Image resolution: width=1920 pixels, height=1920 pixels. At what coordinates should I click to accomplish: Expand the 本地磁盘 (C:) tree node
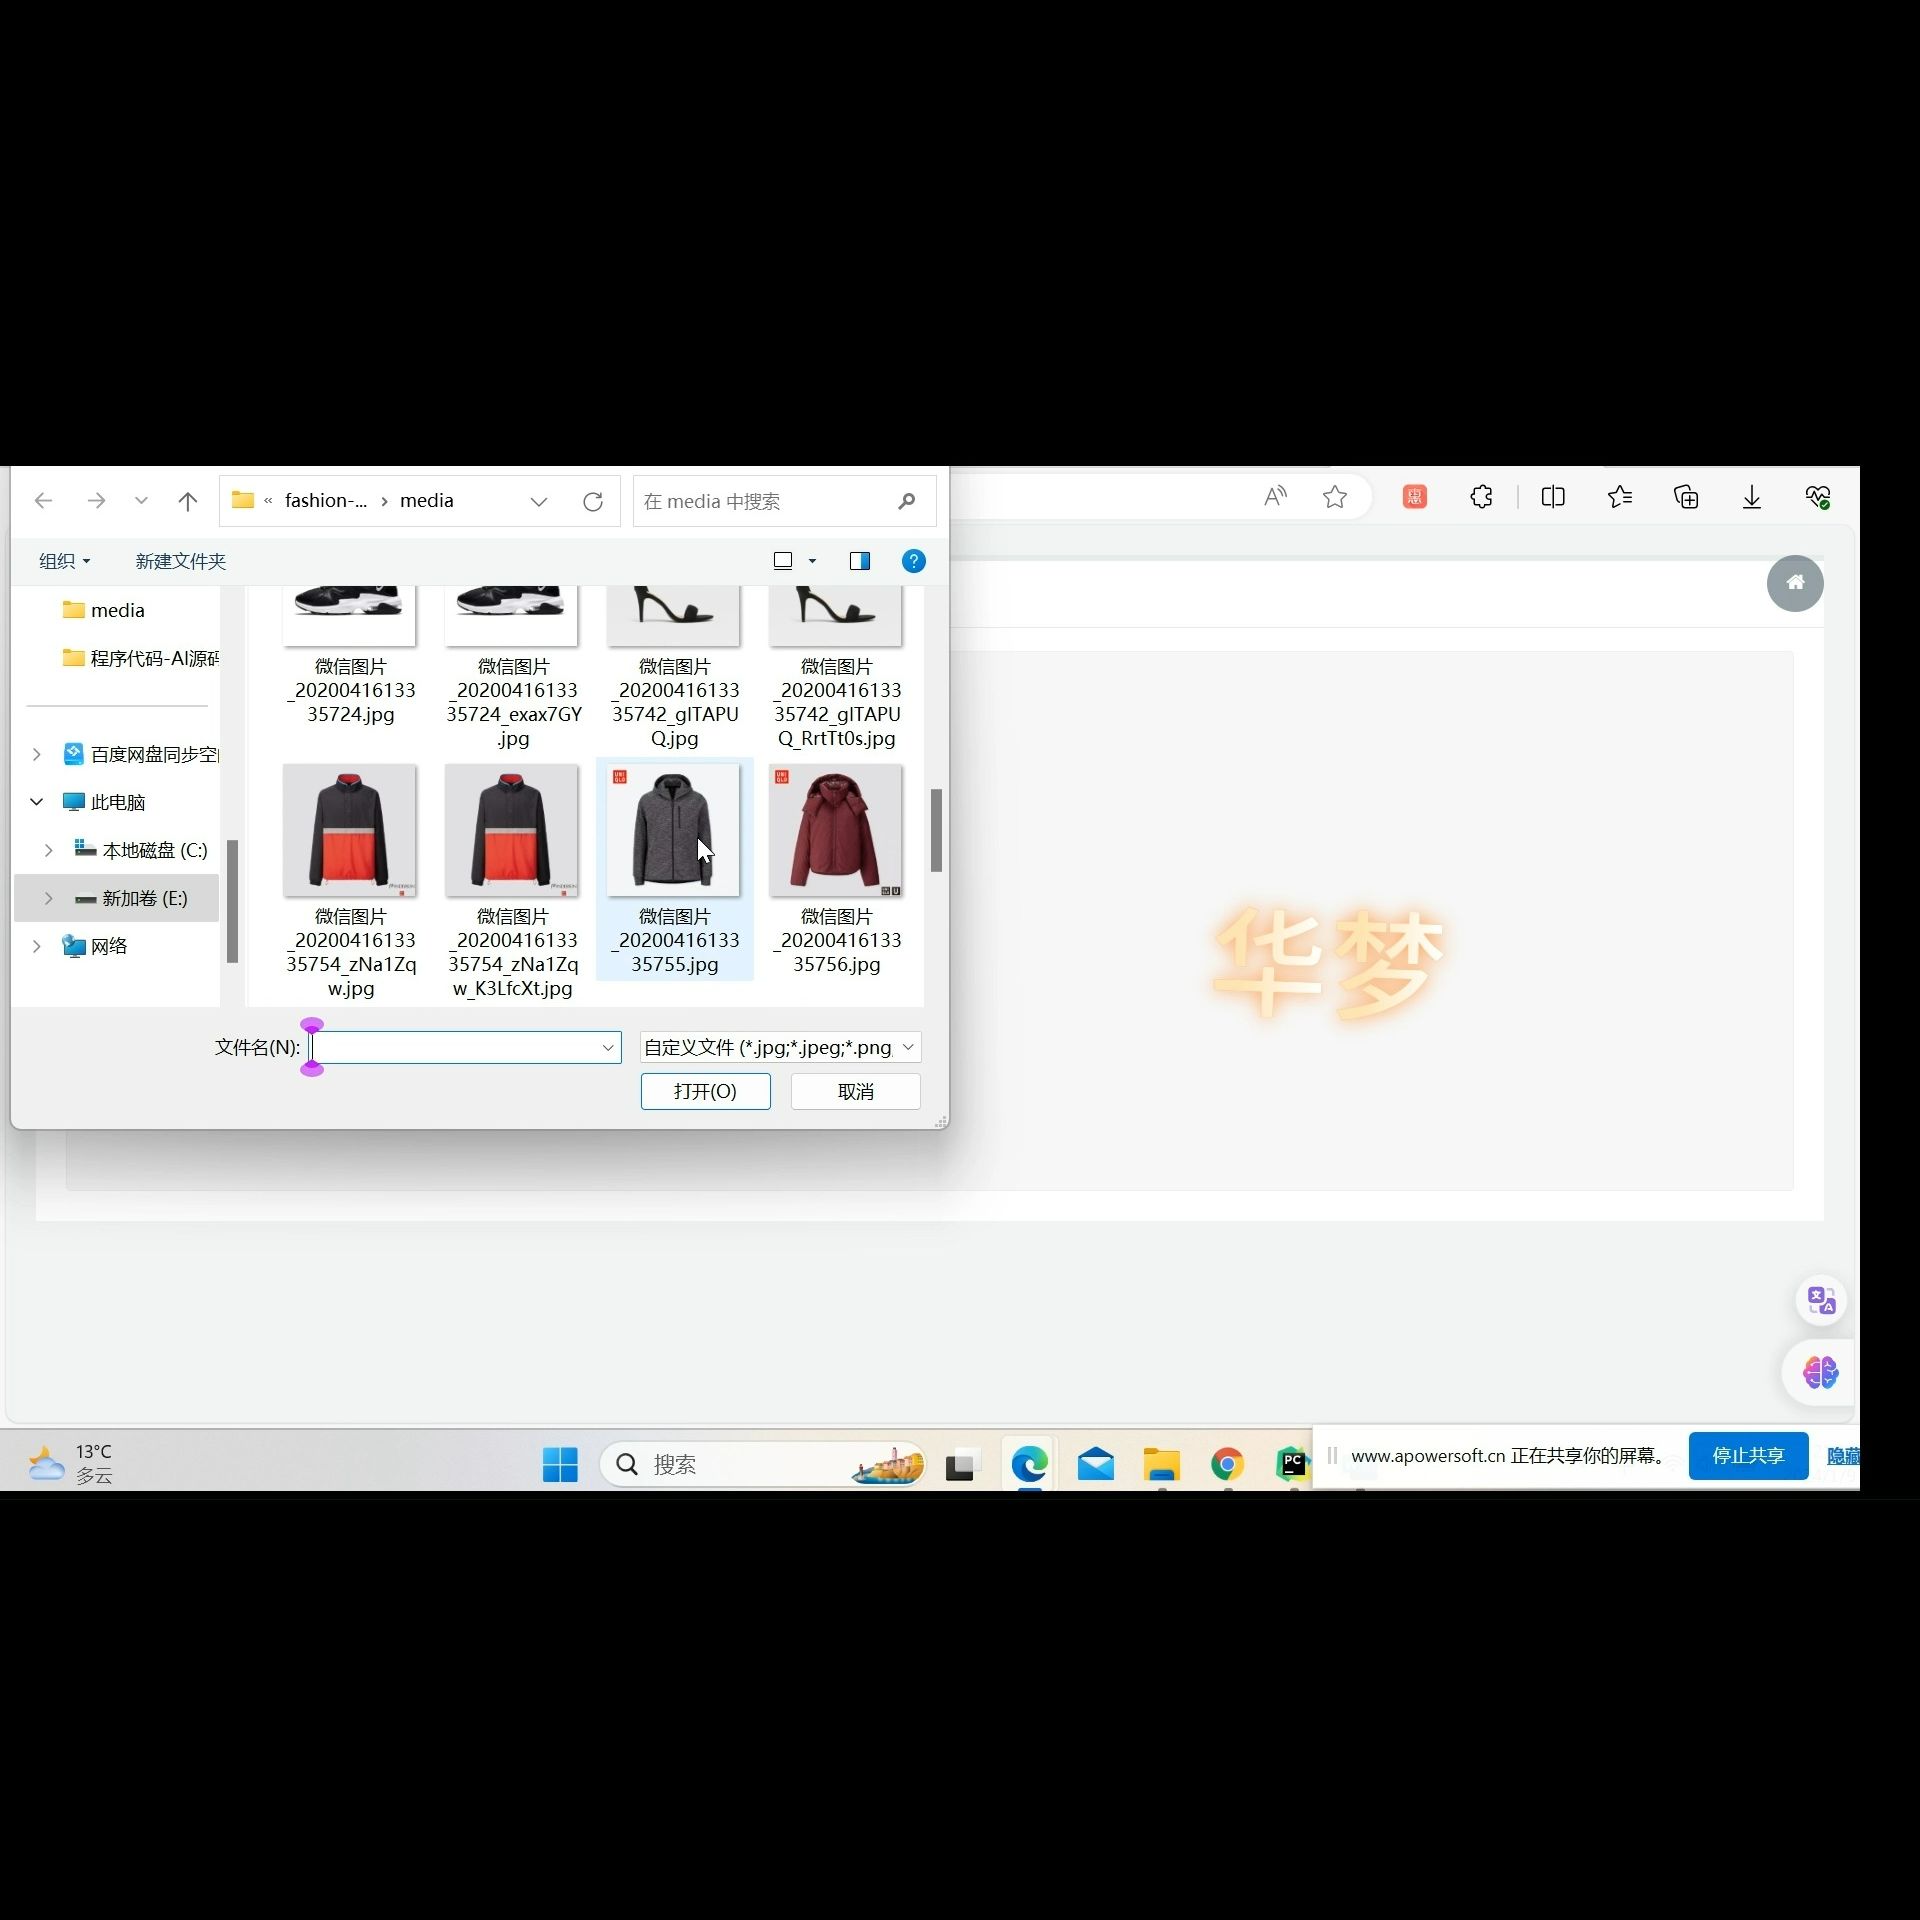[48, 850]
